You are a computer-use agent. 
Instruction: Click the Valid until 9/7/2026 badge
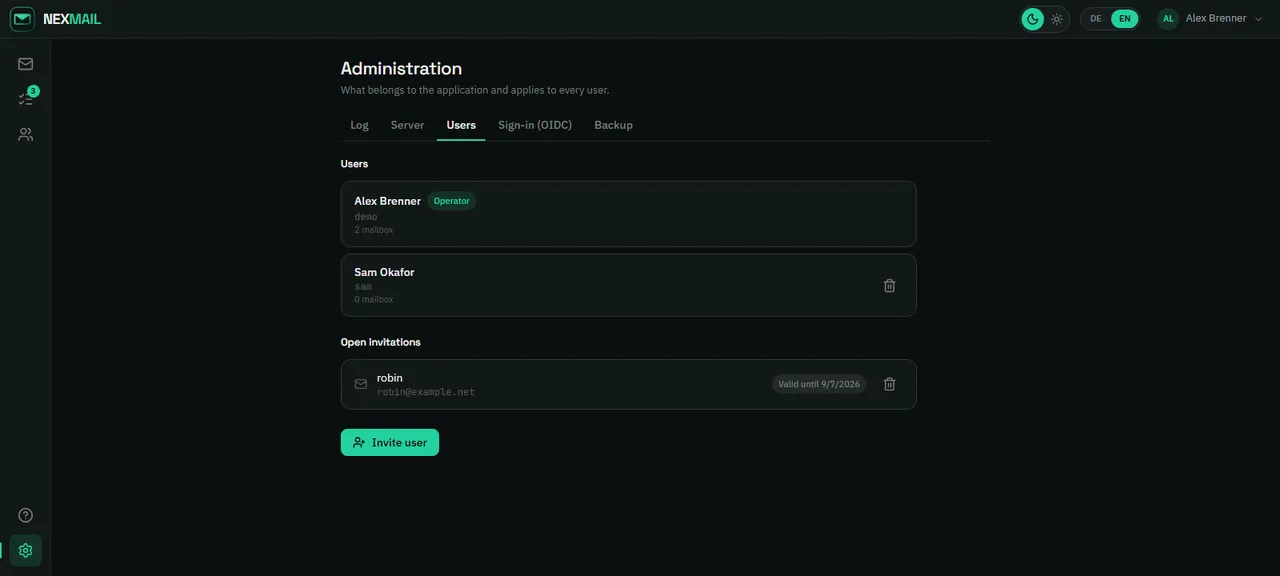(819, 384)
